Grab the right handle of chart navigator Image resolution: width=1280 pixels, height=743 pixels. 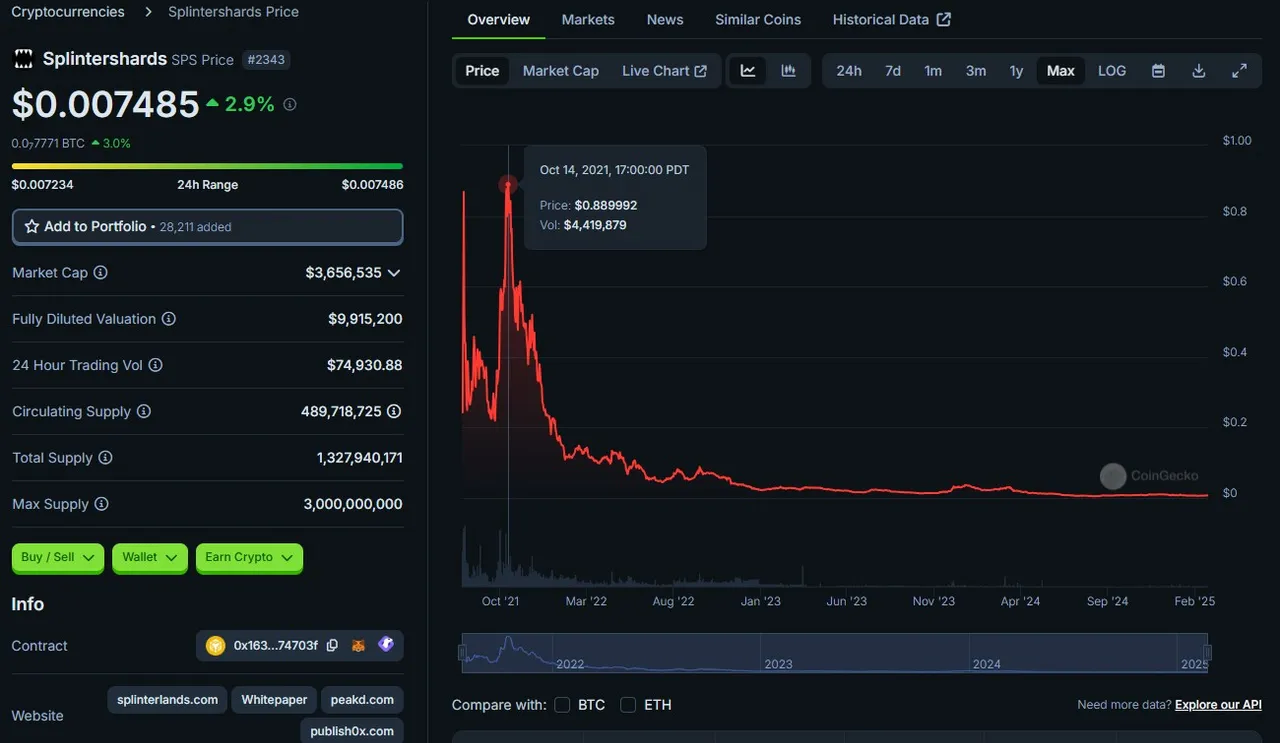(x=1208, y=653)
